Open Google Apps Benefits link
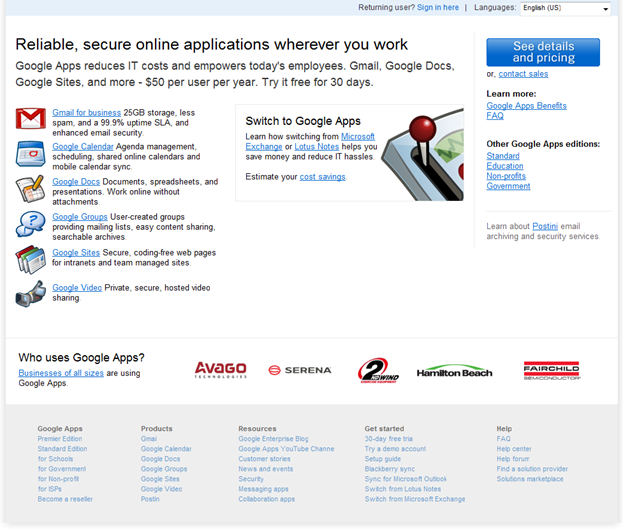This screenshot has height=529, width=623. [x=526, y=106]
